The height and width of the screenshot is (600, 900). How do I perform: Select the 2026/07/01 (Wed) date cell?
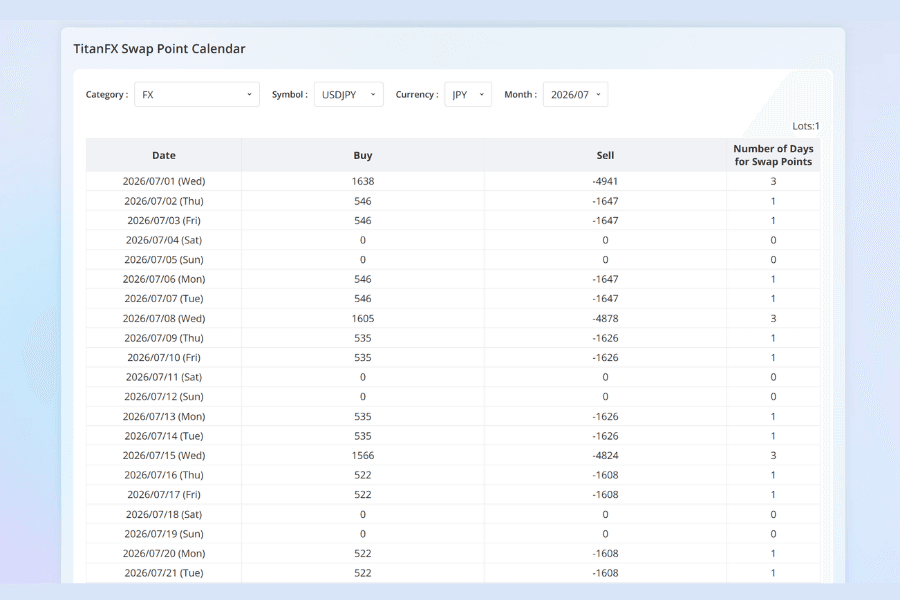[164, 181]
